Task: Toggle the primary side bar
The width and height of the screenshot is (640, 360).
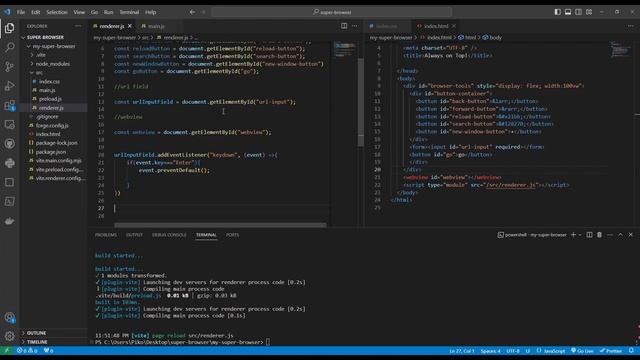Action: [x=558, y=12]
